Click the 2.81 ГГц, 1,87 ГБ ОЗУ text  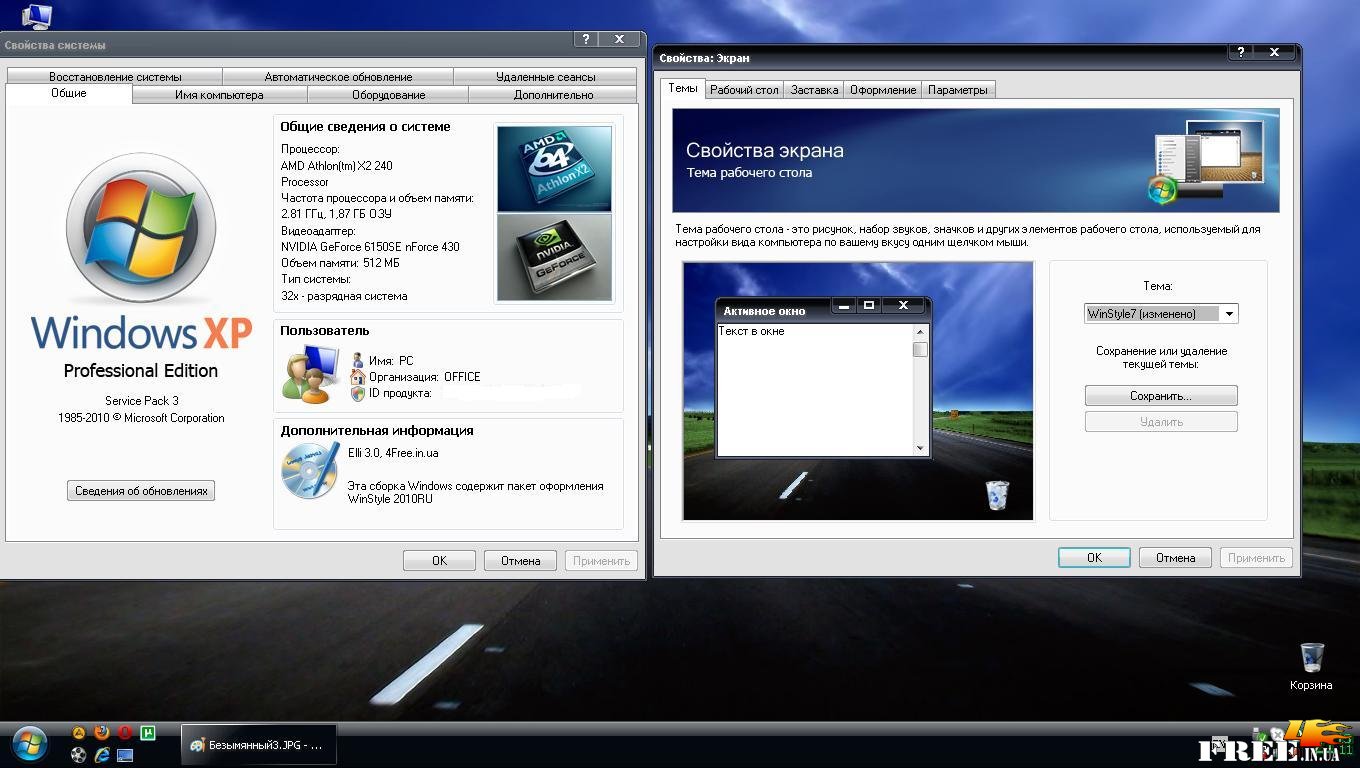pyautogui.click(x=336, y=214)
